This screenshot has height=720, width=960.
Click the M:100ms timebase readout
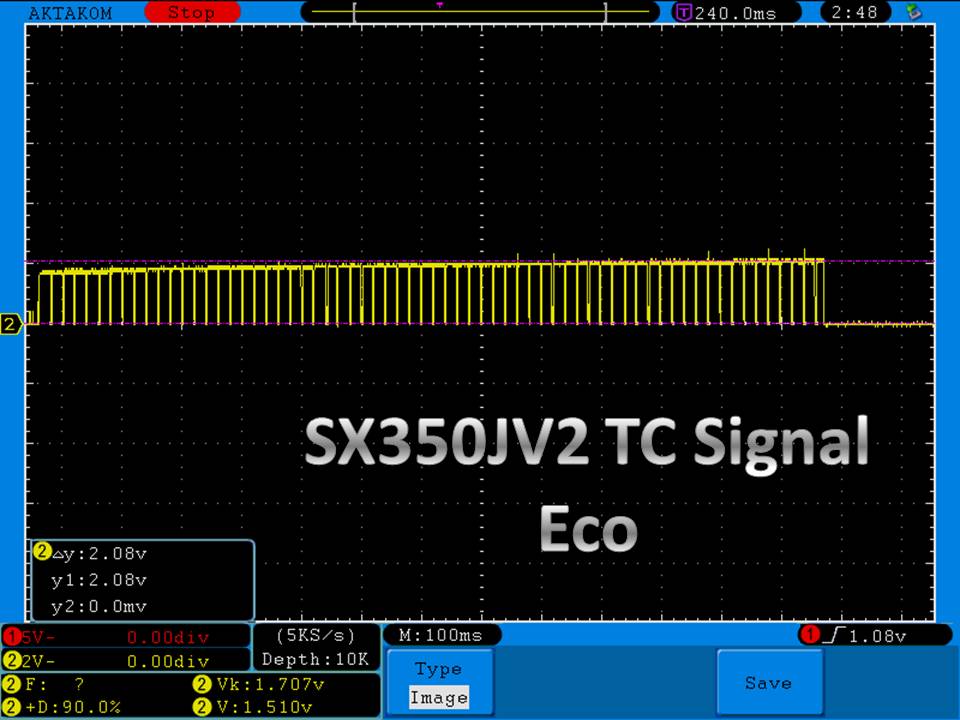(441, 636)
